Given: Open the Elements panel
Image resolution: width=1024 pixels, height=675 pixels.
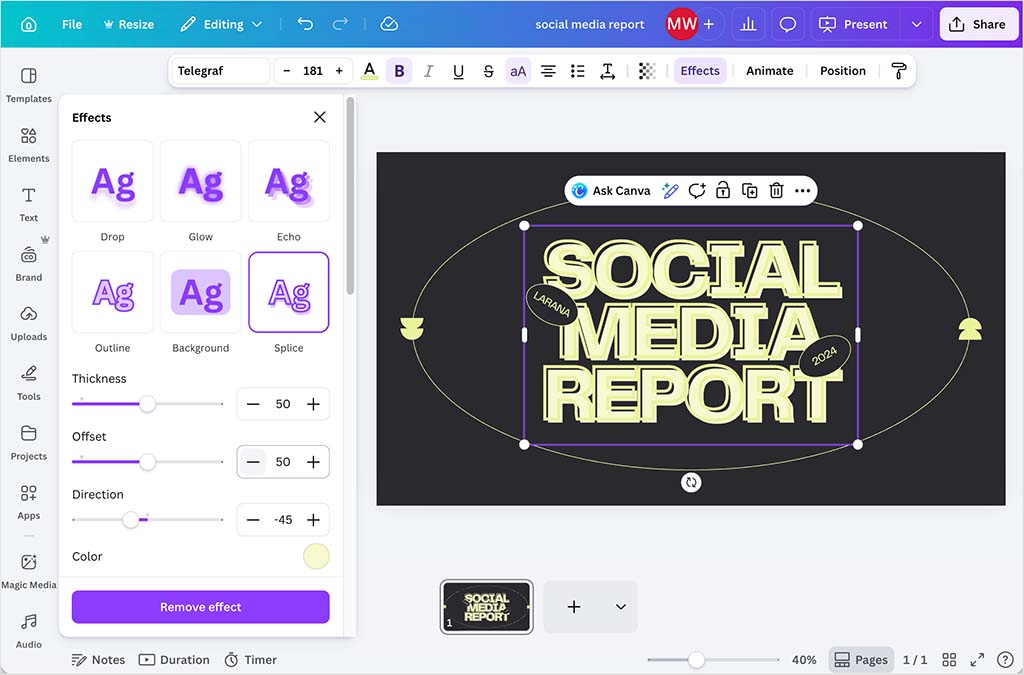Looking at the screenshot, I should (x=28, y=143).
